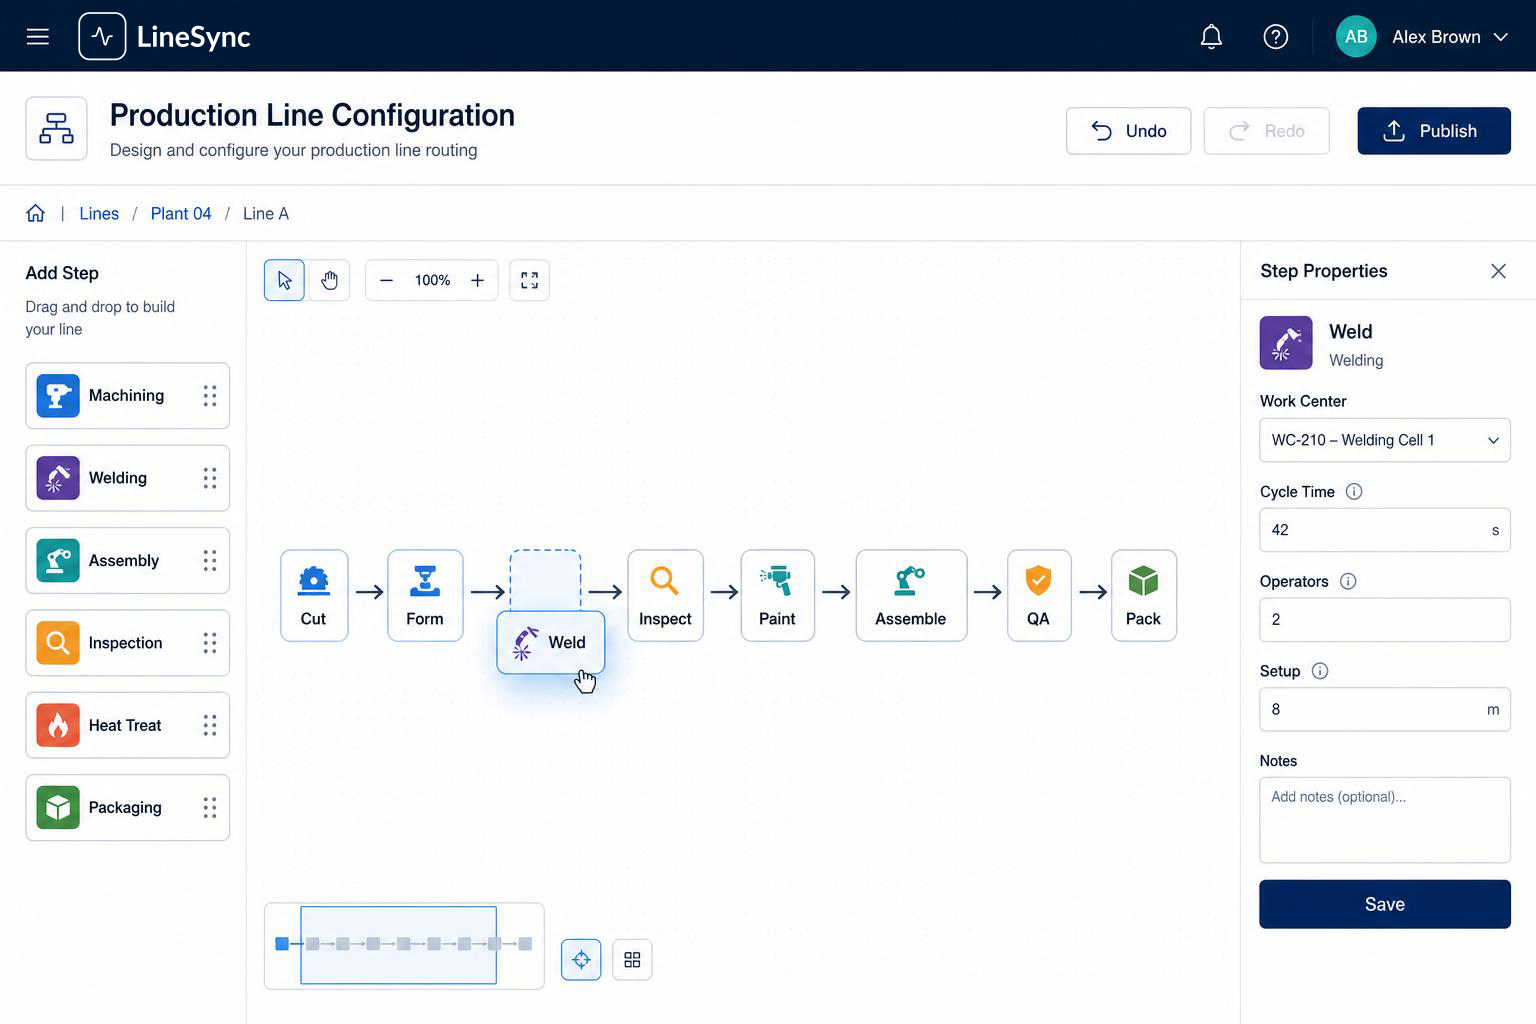Click the minimap viewport thumbnail
The width and height of the screenshot is (1536, 1024).
coord(398,945)
